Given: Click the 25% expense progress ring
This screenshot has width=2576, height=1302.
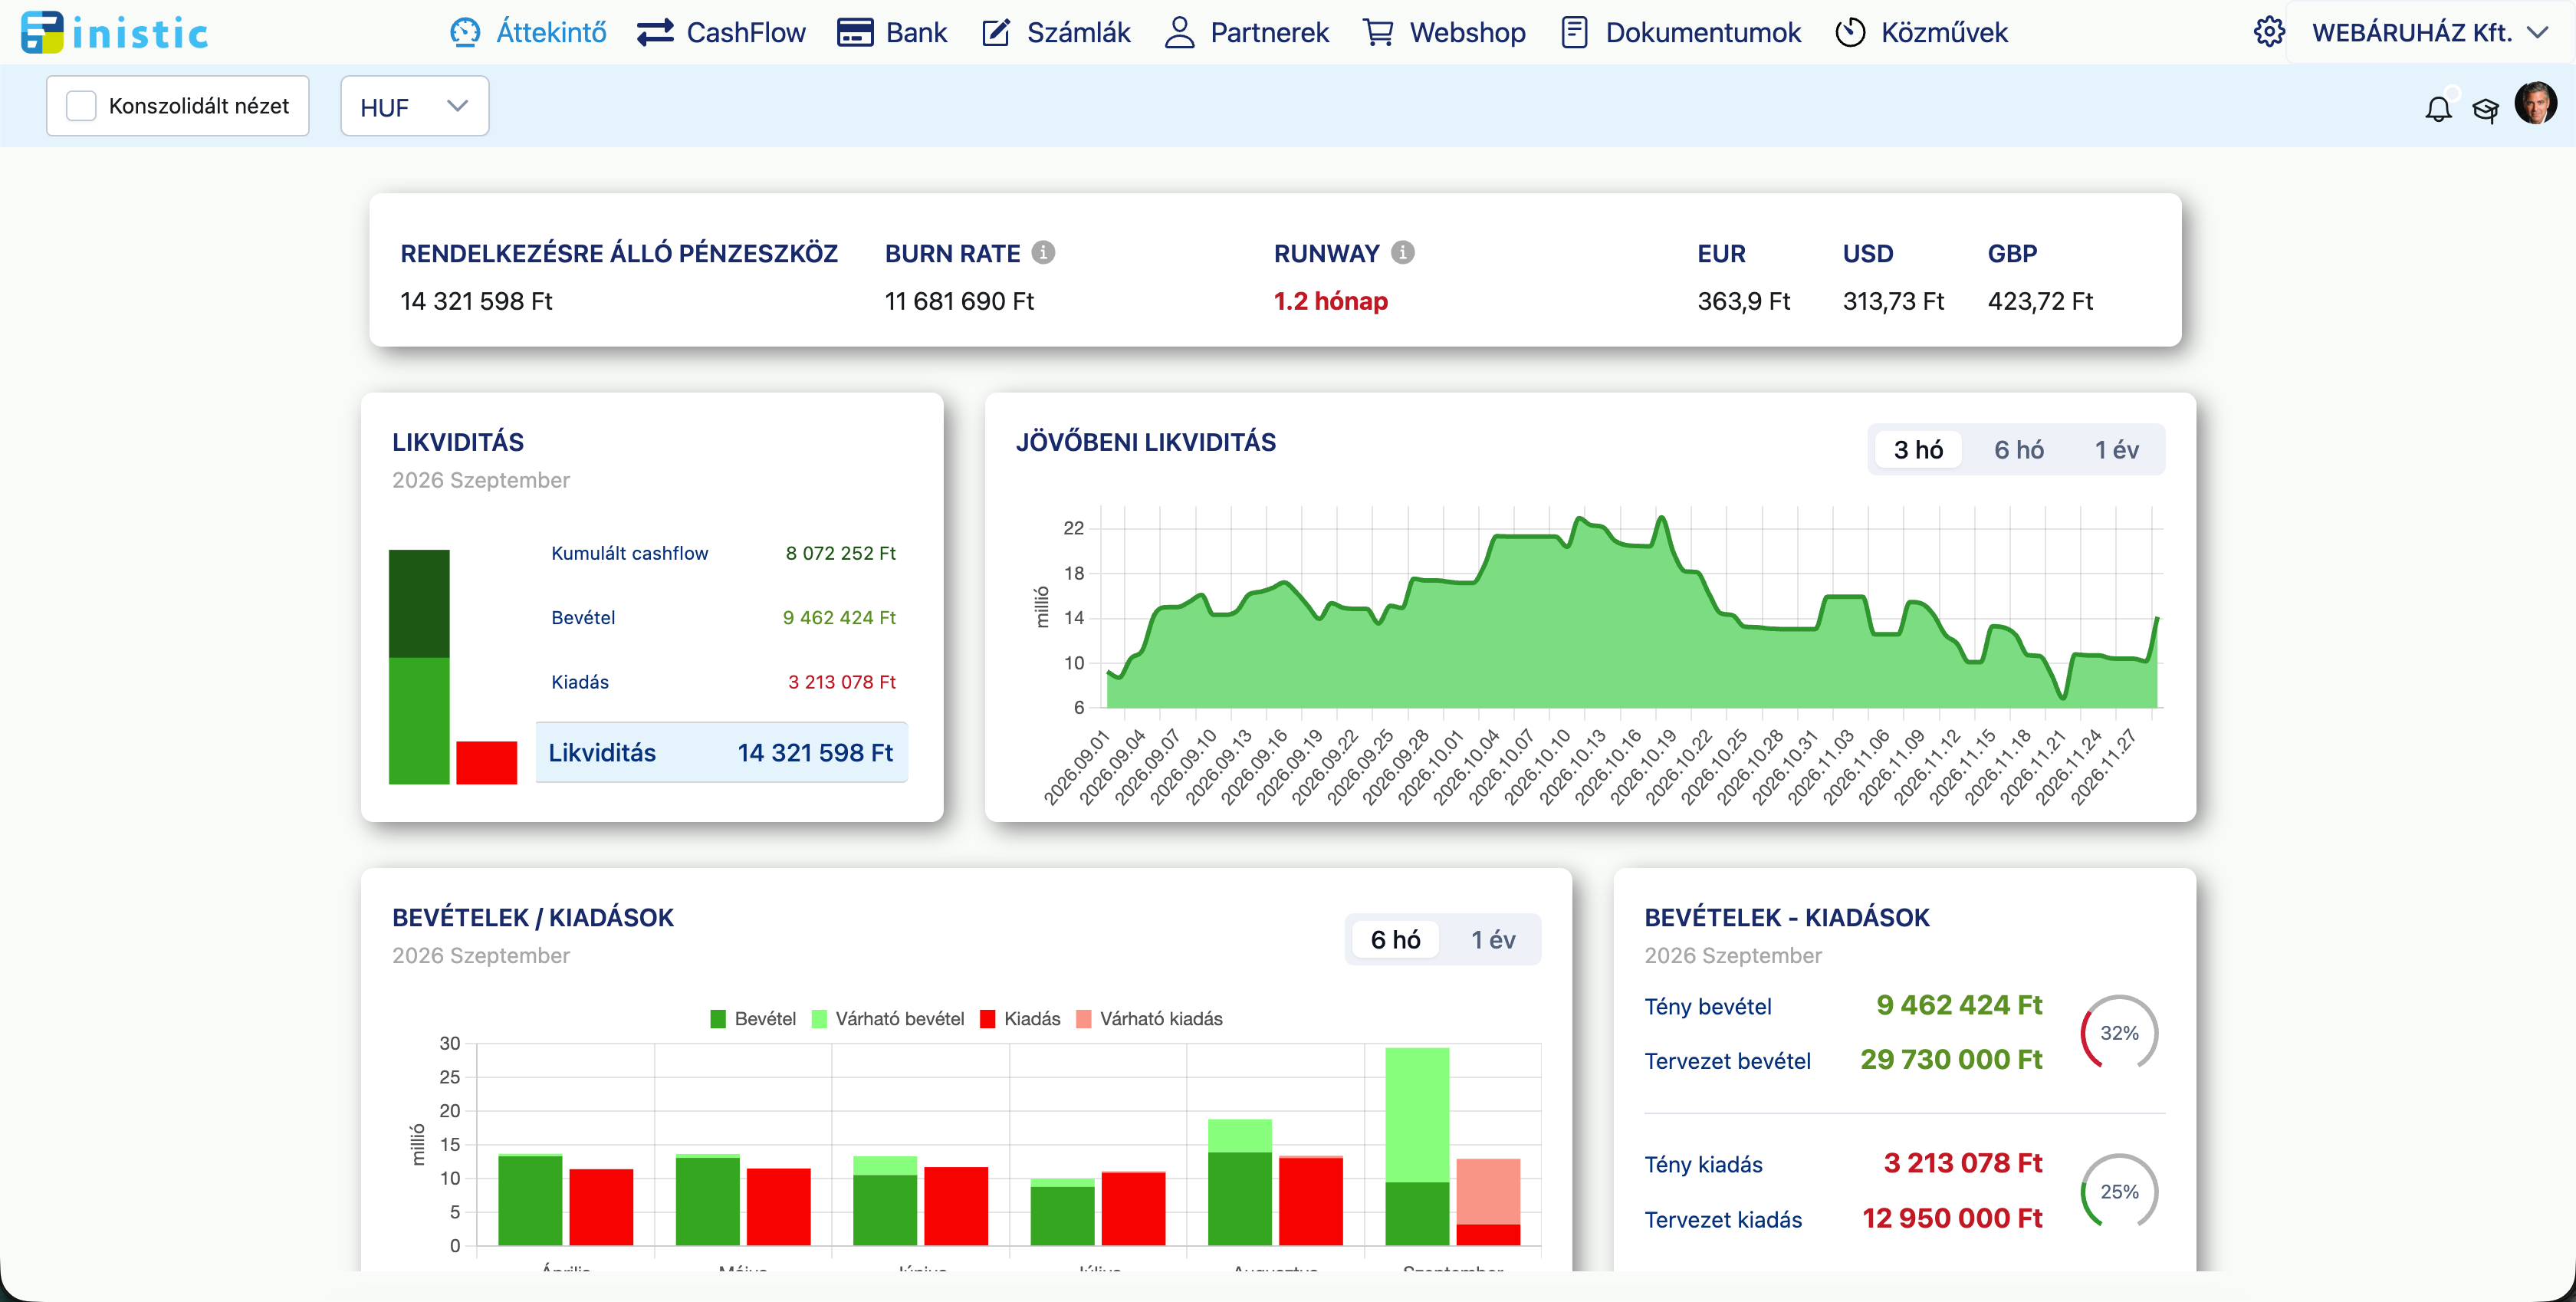Looking at the screenshot, I should click(2119, 1191).
